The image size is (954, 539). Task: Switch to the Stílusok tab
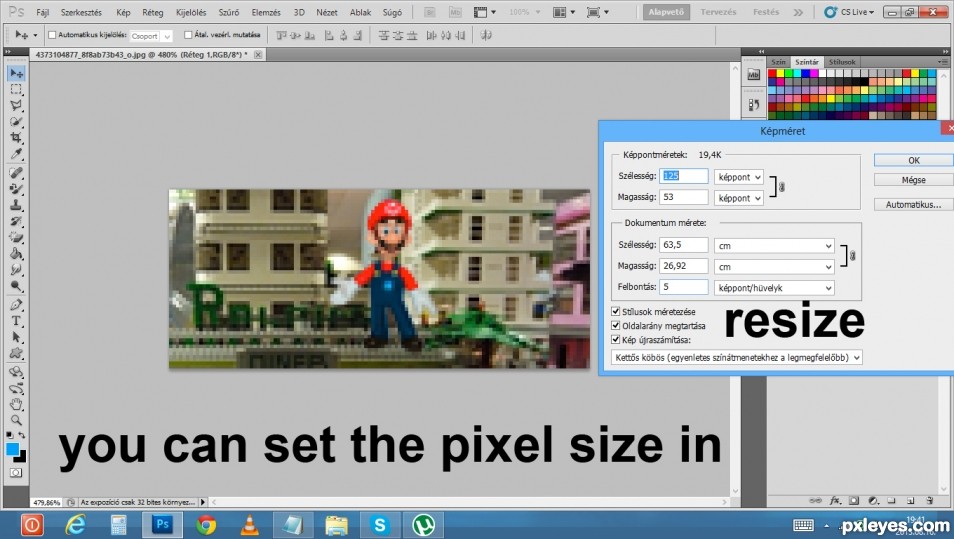842,62
